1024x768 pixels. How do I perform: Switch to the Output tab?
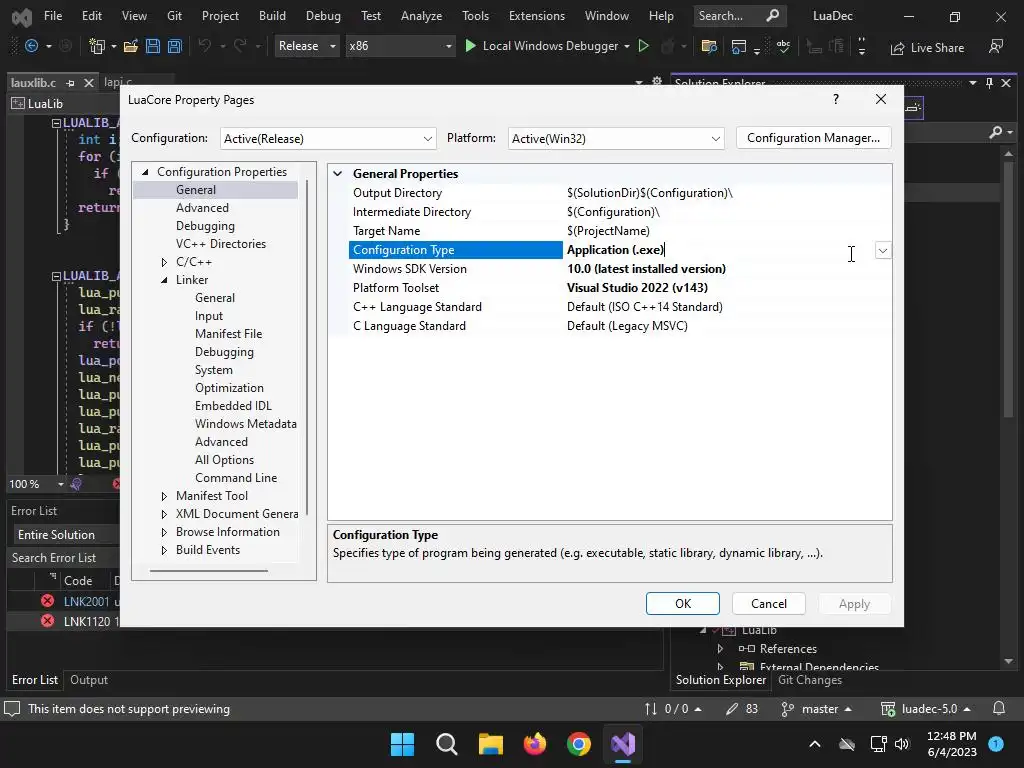click(89, 680)
